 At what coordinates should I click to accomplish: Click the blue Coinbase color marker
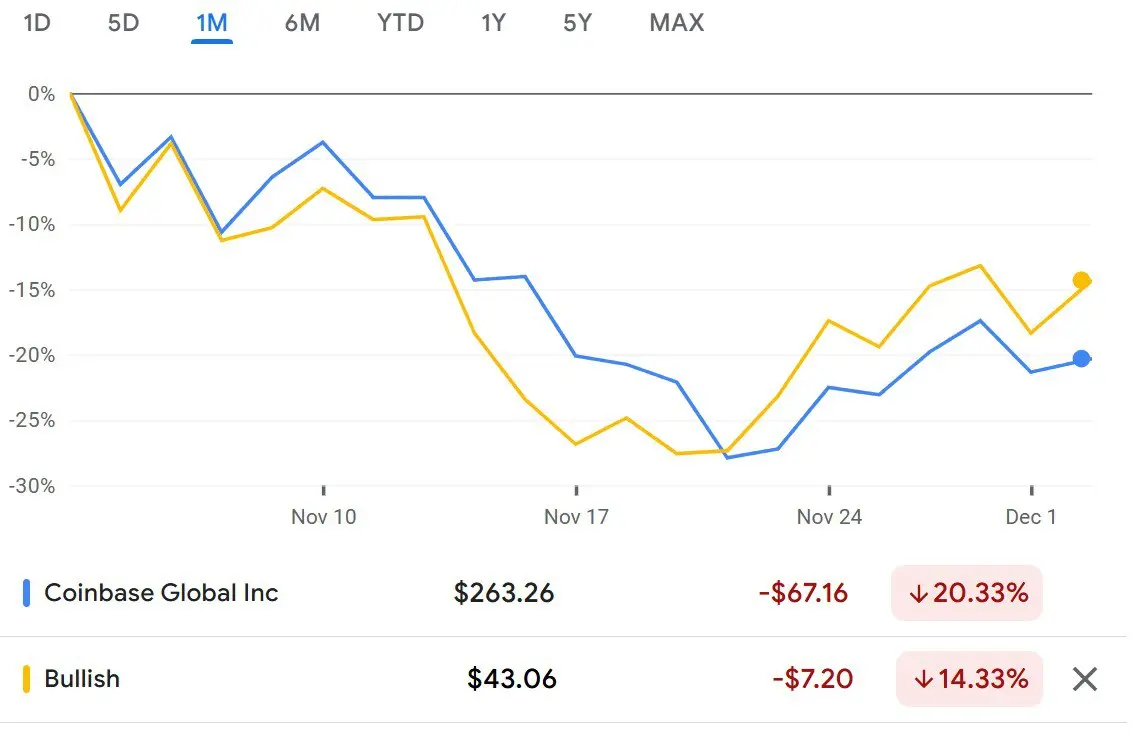pyautogui.click(x=27, y=593)
